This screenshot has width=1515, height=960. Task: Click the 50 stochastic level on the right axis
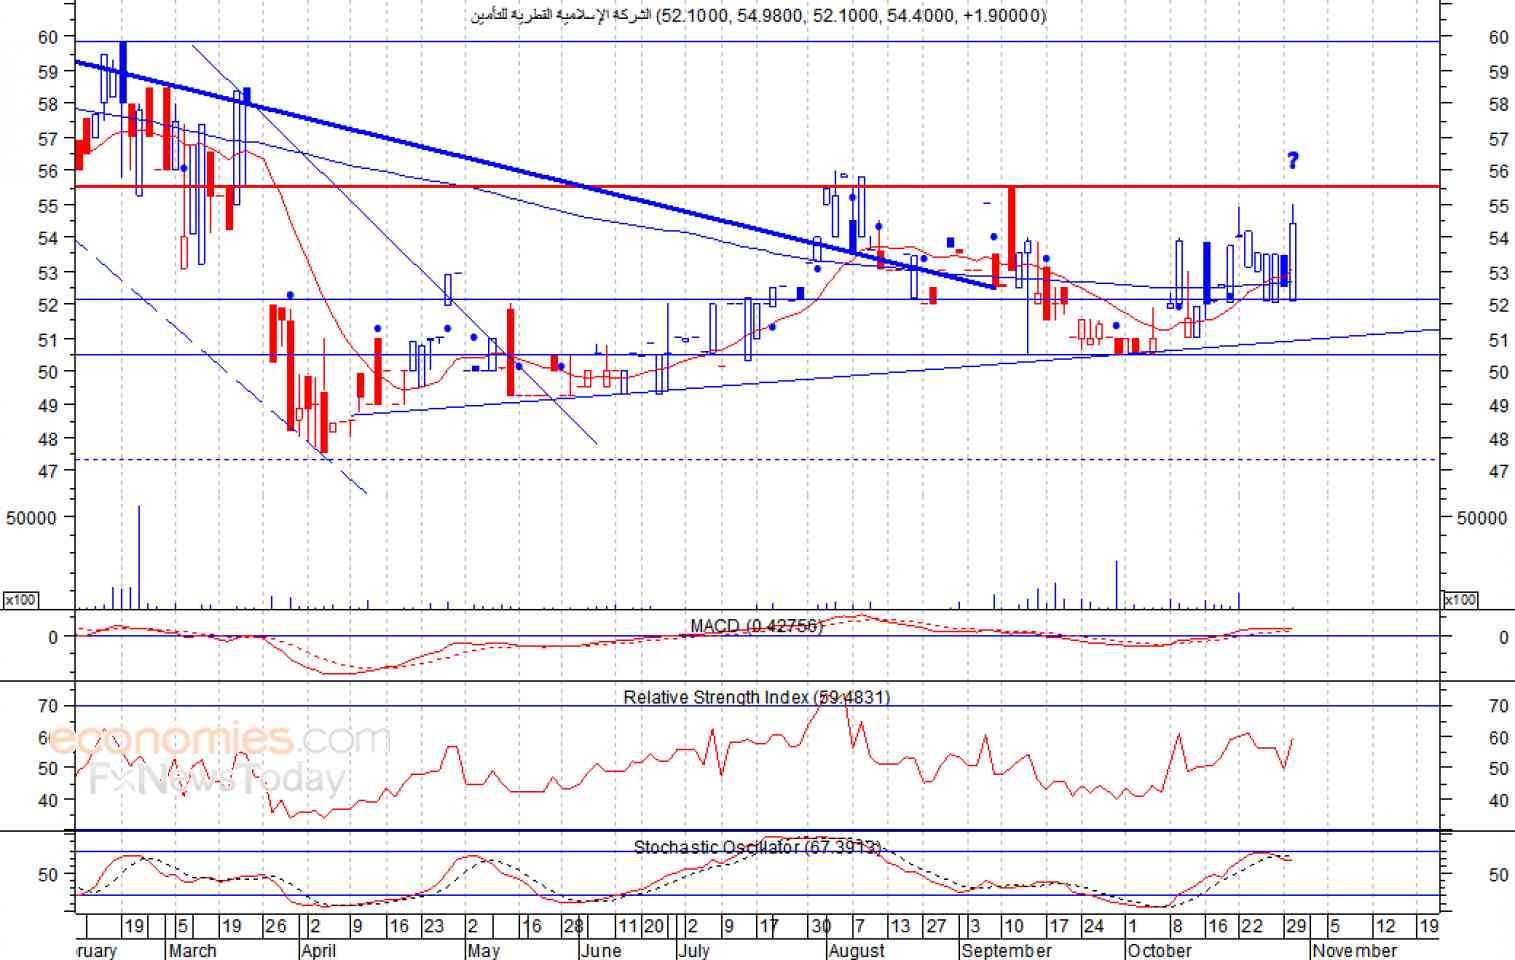click(x=1498, y=875)
